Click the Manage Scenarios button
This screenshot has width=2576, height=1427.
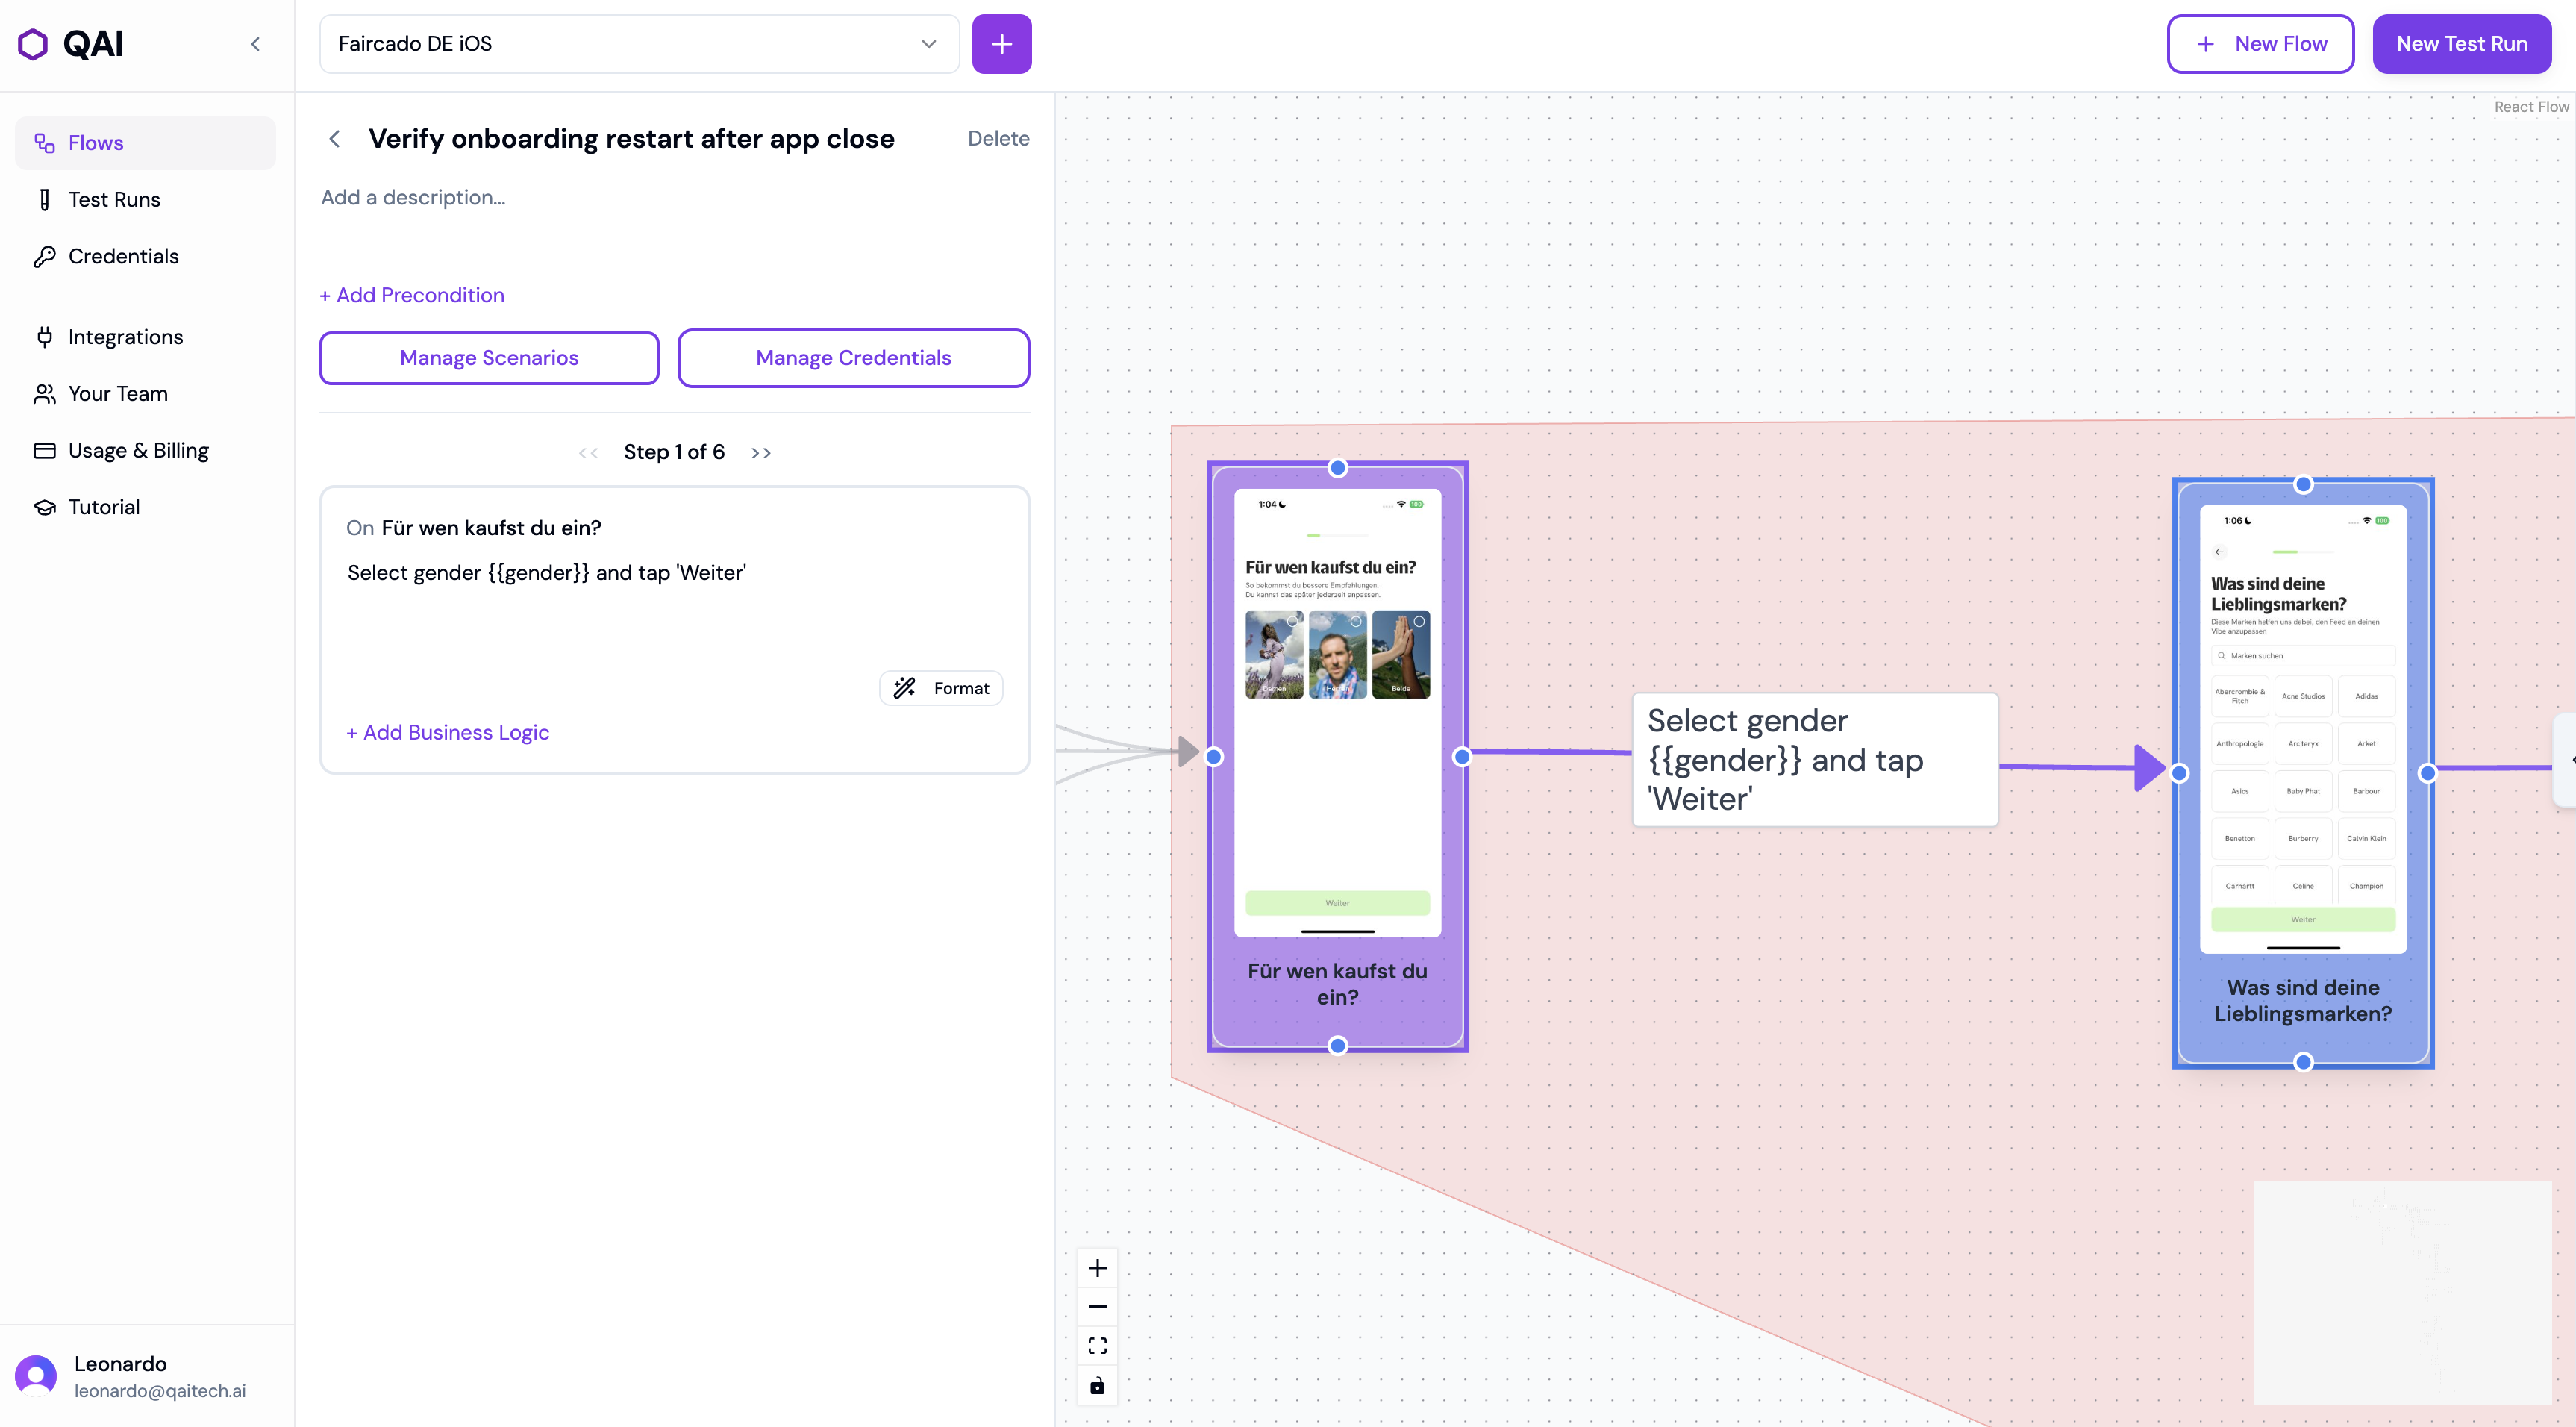(489, 358)
